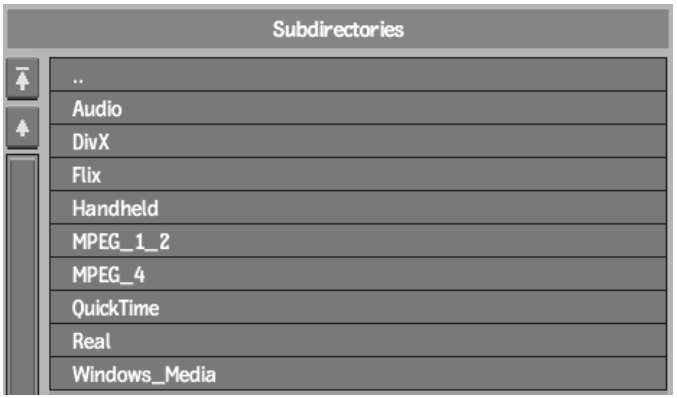Click the Subdirectories header bar

[x=338, y=29]
